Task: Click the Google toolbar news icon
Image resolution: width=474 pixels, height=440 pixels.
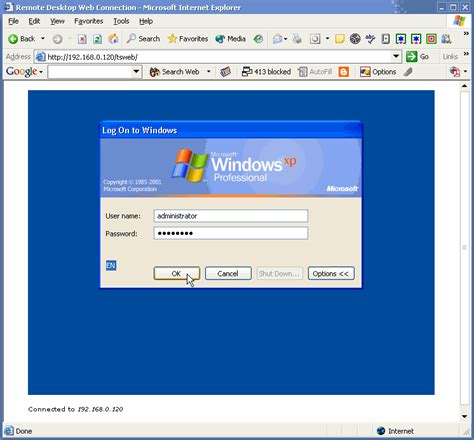Action: coord(226,72)
